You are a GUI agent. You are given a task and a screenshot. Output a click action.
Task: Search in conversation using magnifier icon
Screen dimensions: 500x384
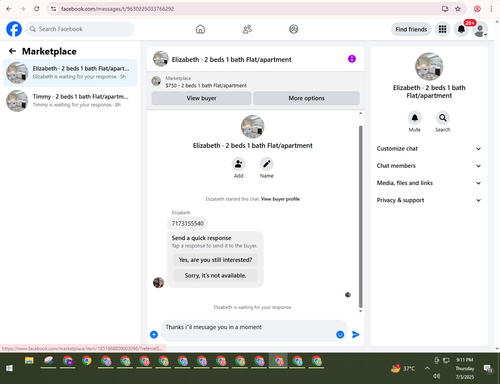[443, 118]
